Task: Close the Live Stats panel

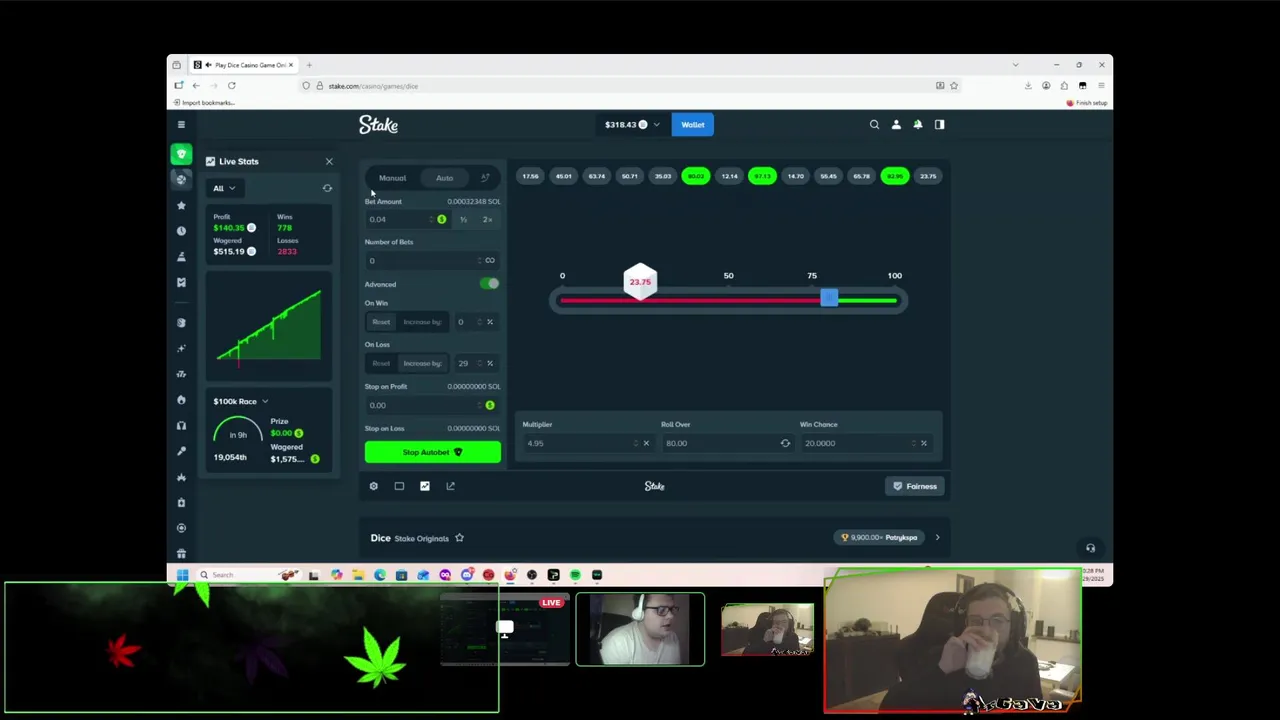Action: click(329, 161)
